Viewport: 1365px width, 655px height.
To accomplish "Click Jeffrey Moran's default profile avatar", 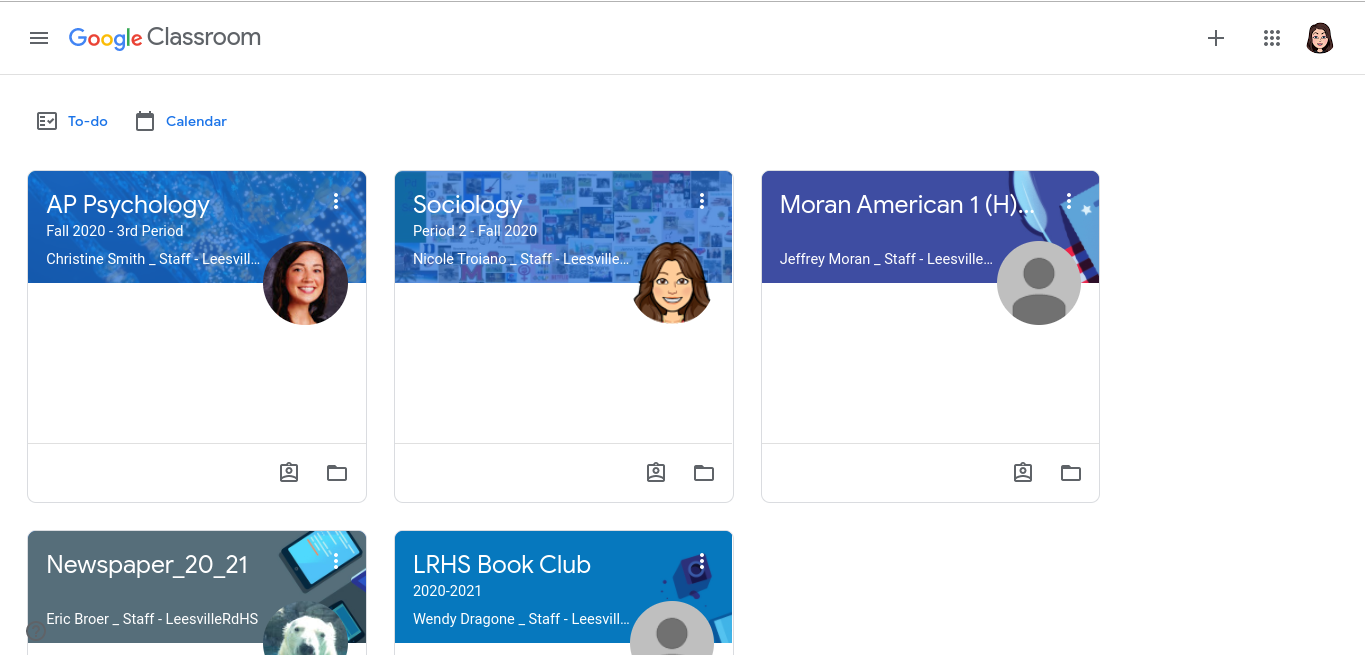I will point(1039,283).
